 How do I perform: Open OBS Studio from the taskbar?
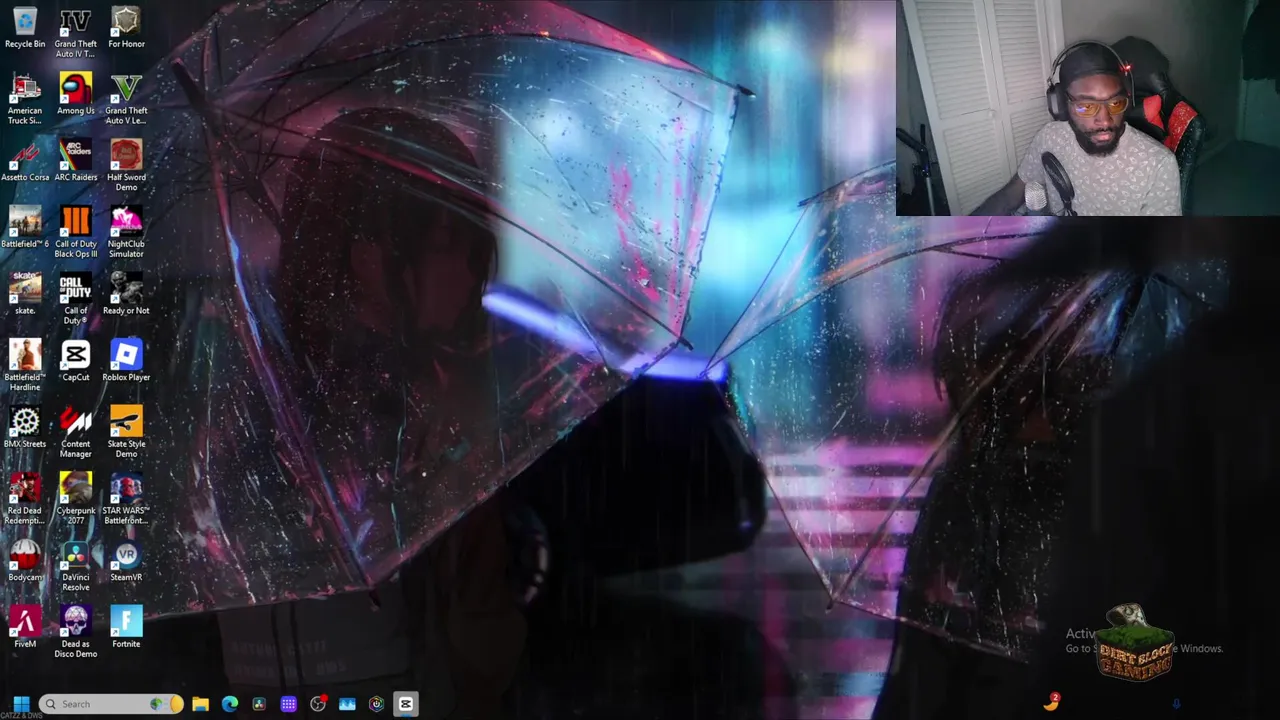click(x=318, y=704)
